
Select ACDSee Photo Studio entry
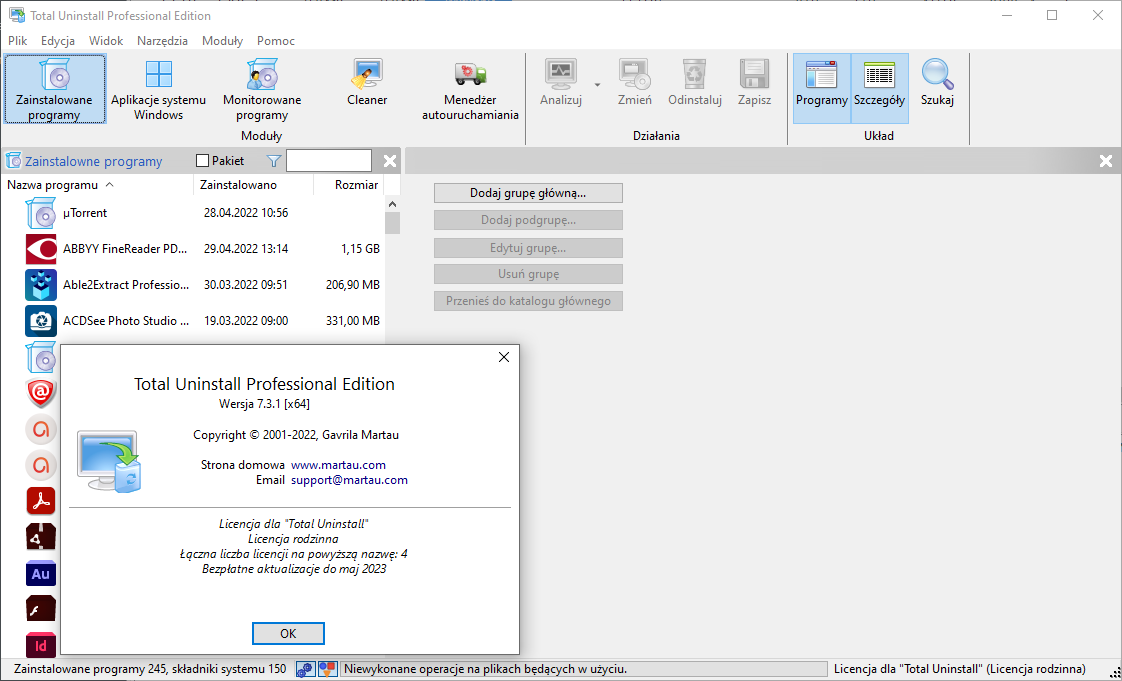(x=193, y=320)
